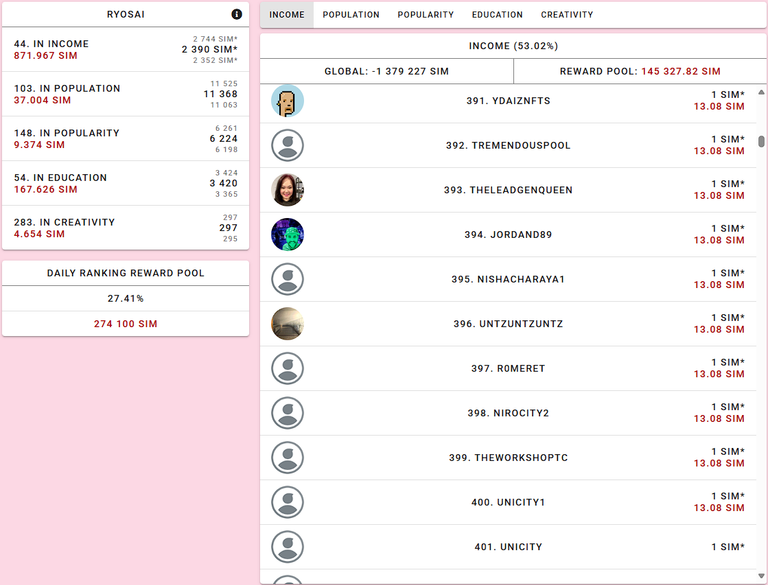
Task: Click the scroll up arrow of ranking list
Action: point(761,92)
